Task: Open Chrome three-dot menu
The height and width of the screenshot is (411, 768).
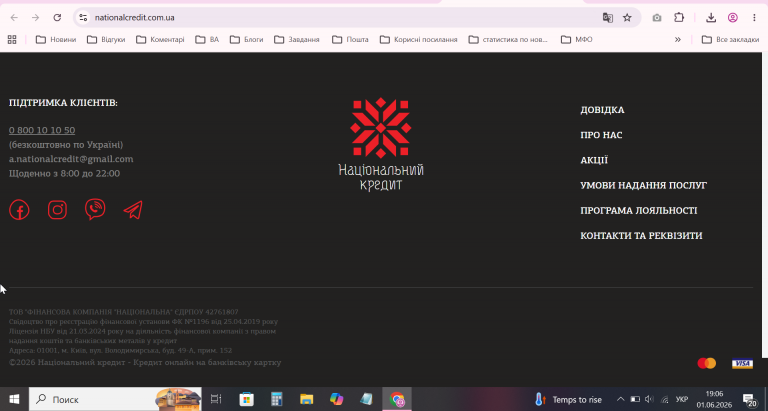Action: [754, 18]
